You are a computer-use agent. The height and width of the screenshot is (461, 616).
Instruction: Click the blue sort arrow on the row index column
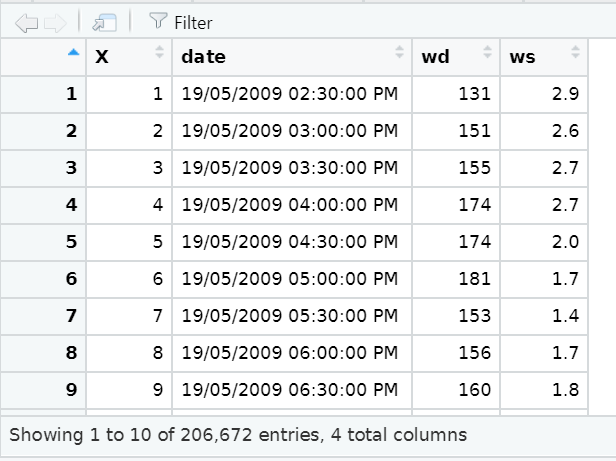click(x=72, y=54)
